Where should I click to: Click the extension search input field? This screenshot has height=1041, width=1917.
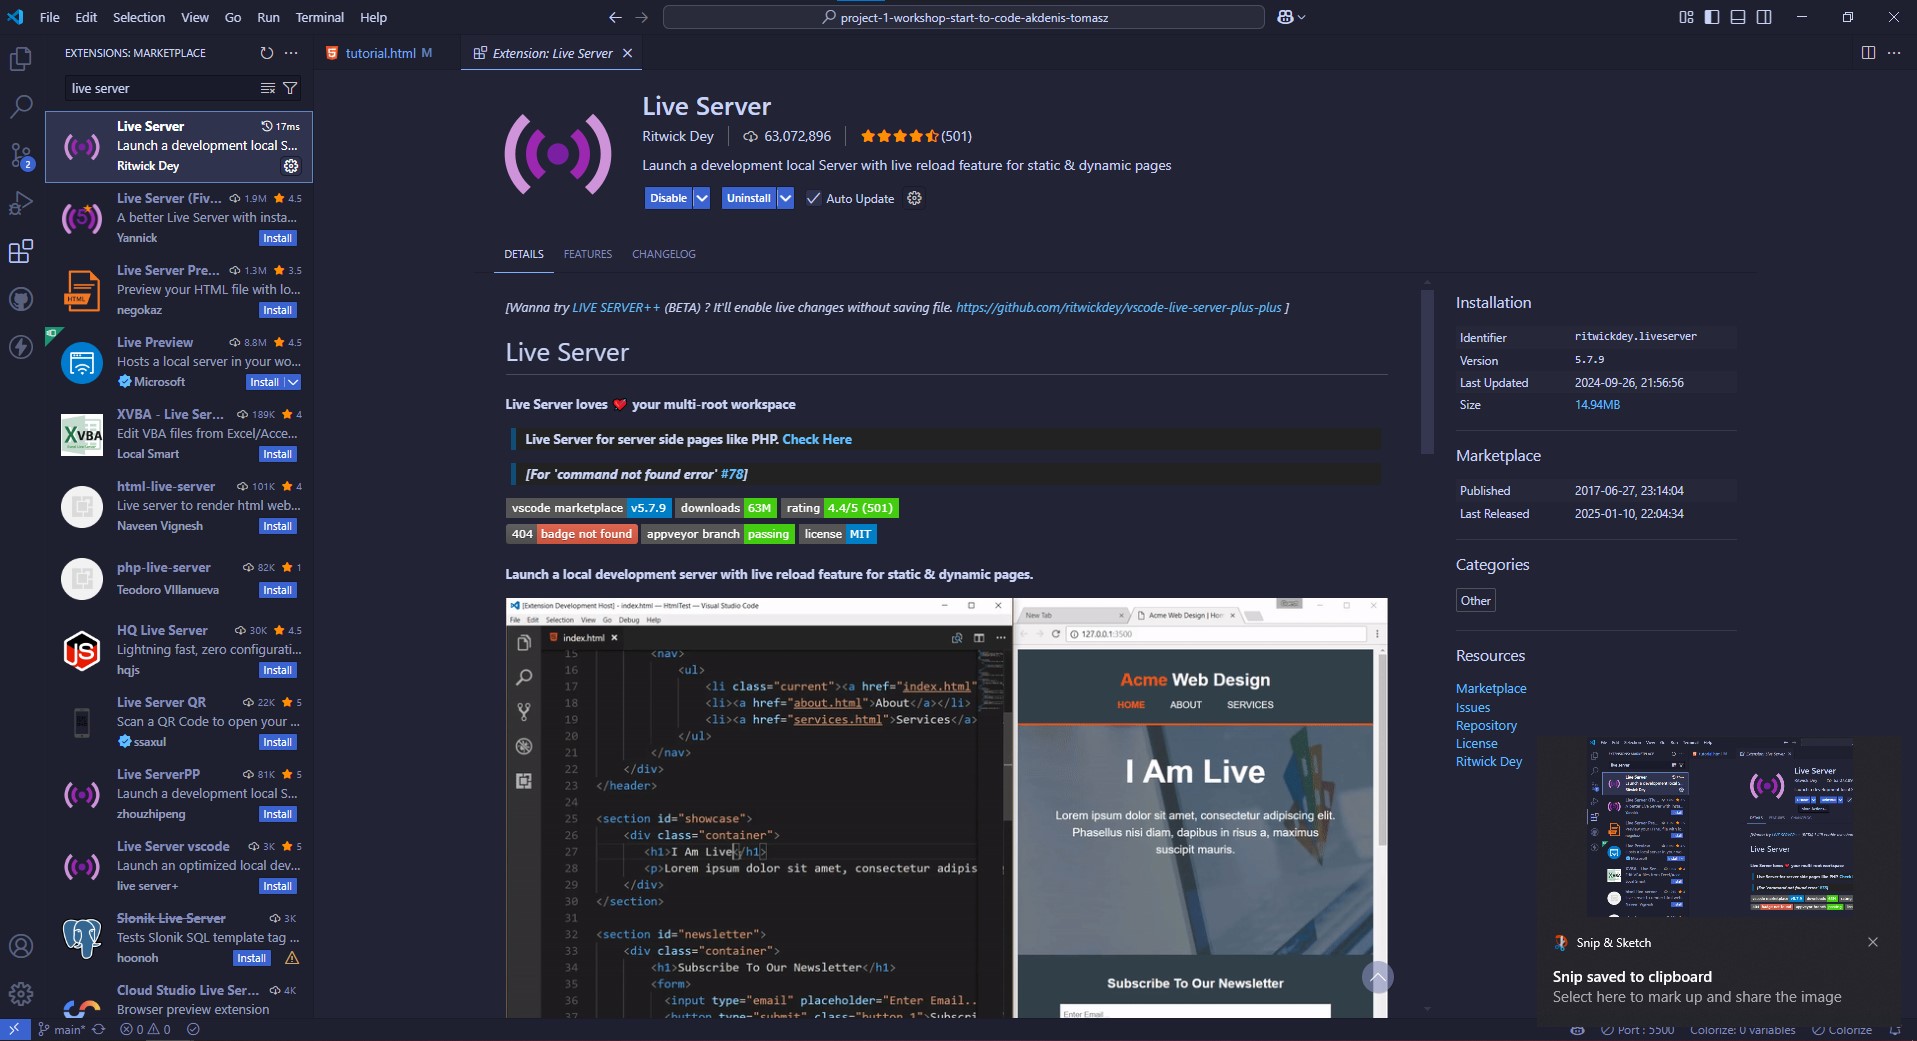click(x=160, y=88)
